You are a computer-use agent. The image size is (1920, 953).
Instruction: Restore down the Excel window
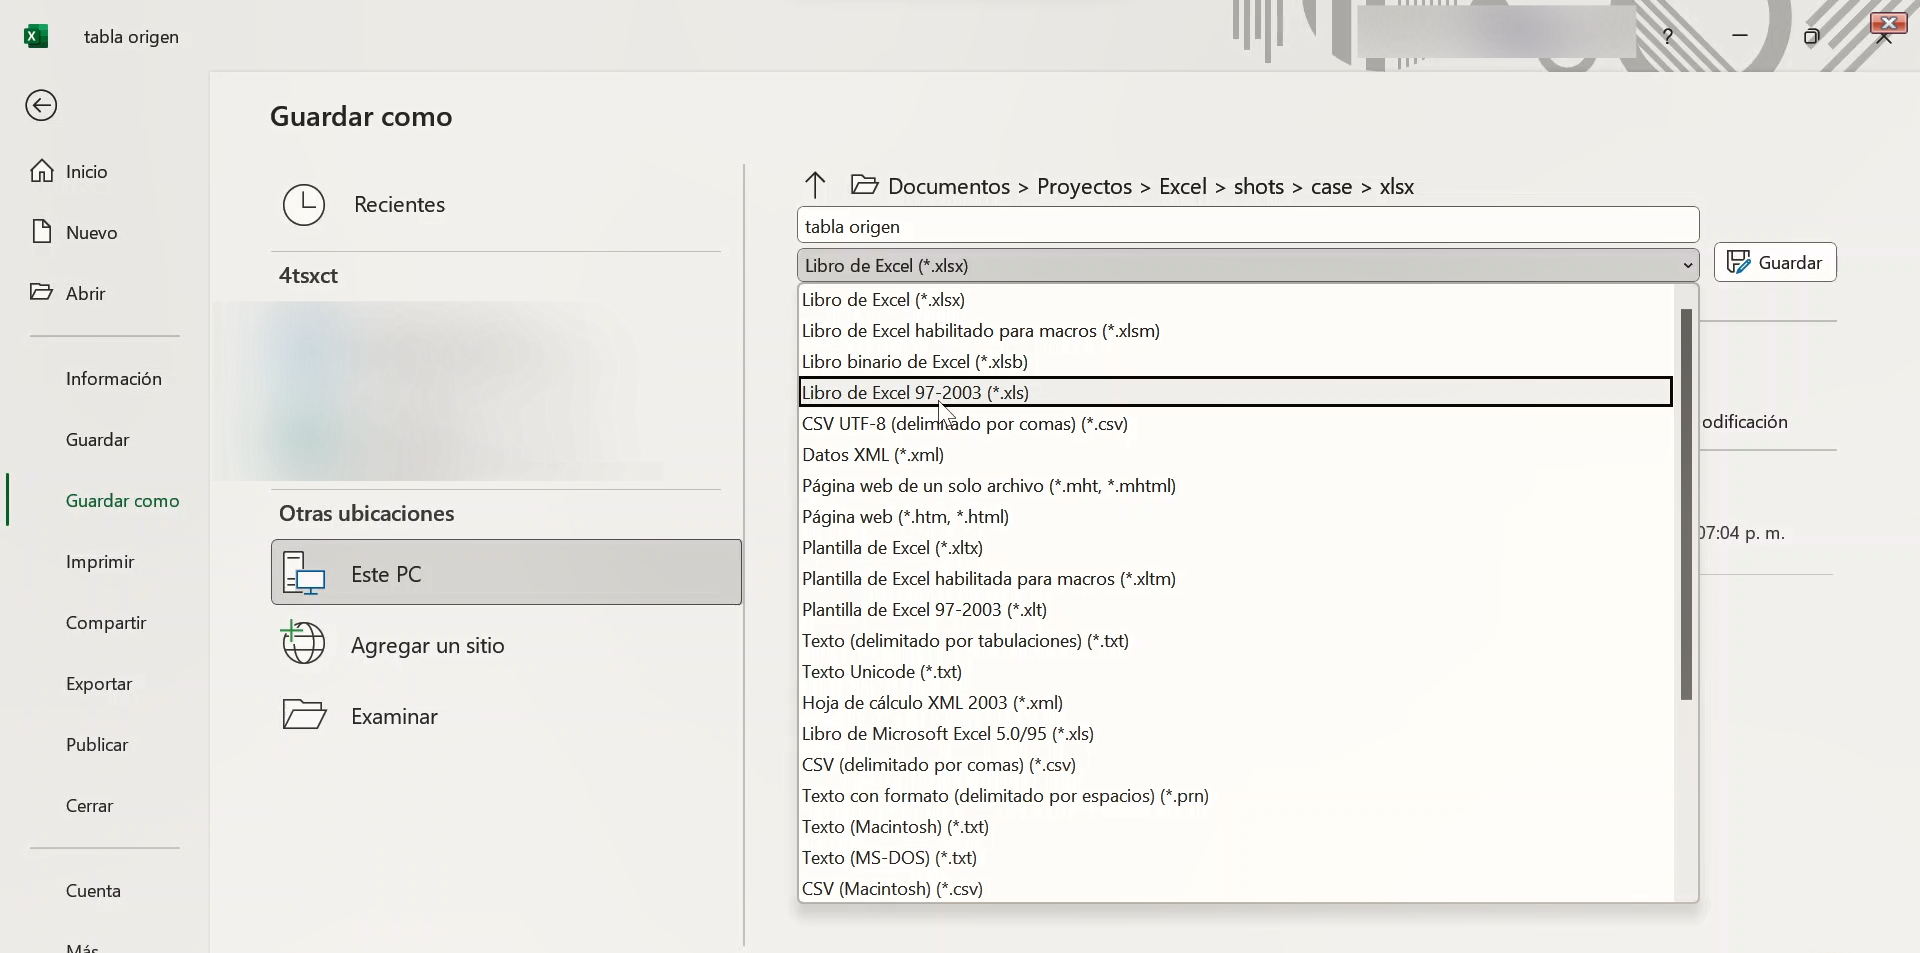coord(1811,36)
